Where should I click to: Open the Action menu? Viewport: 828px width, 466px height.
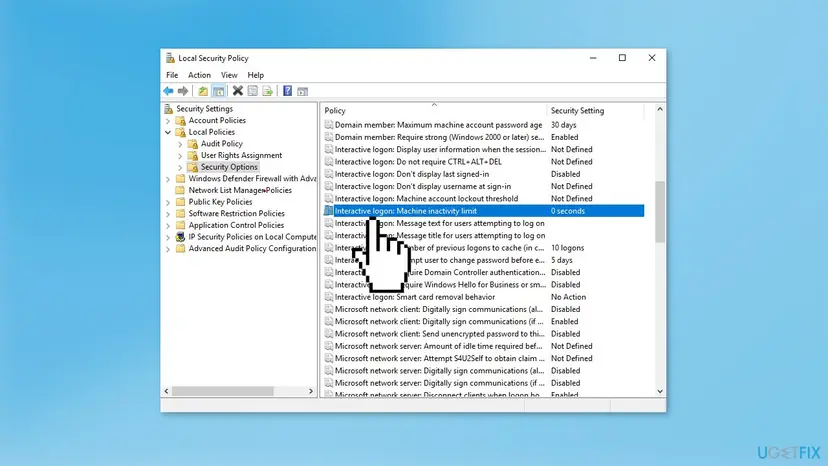click(199, 75)
